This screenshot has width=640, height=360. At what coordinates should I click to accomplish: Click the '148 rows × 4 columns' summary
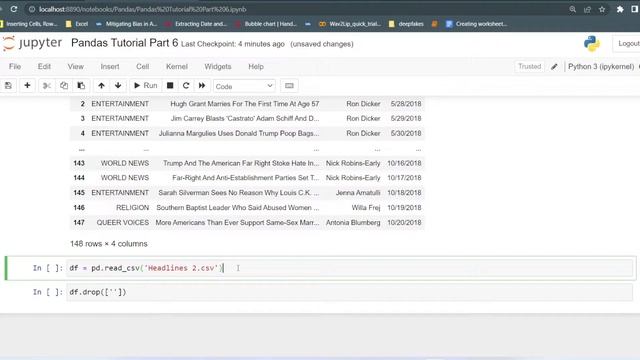(x=109, y=244)
